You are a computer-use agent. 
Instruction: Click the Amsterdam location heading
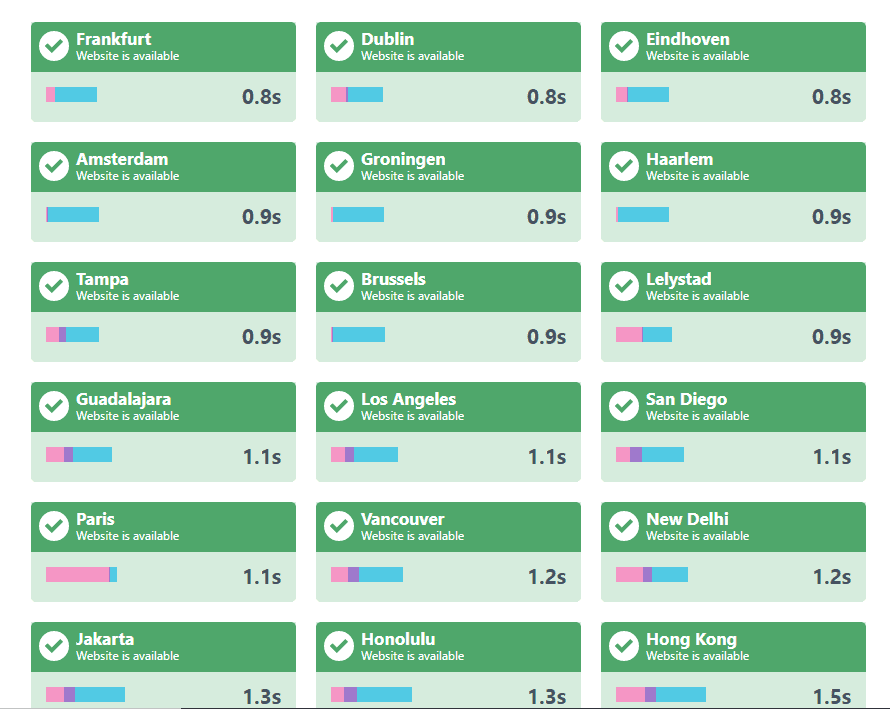(122, 159)
